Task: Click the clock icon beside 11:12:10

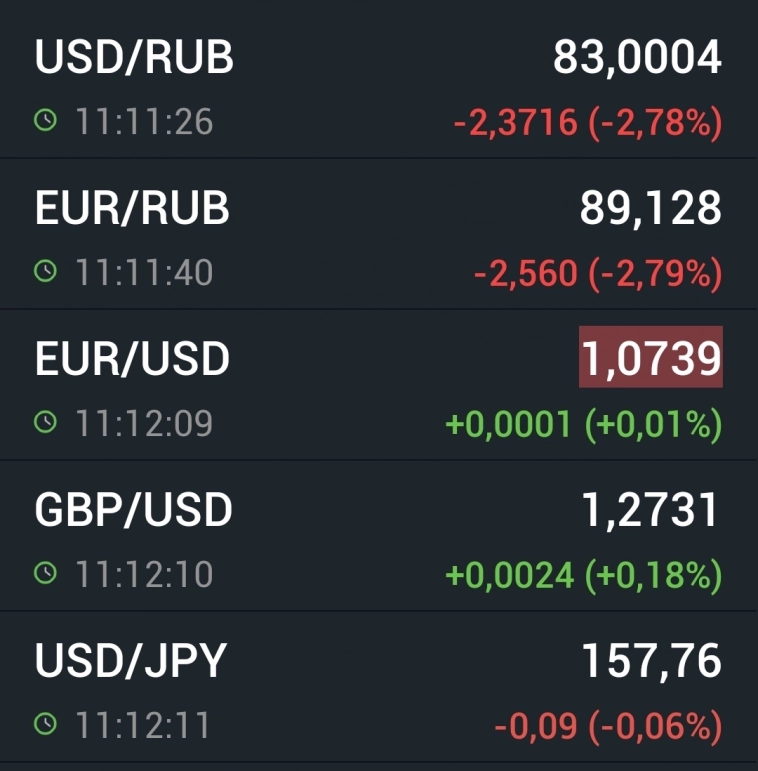Action: click(x=45, y=574)
